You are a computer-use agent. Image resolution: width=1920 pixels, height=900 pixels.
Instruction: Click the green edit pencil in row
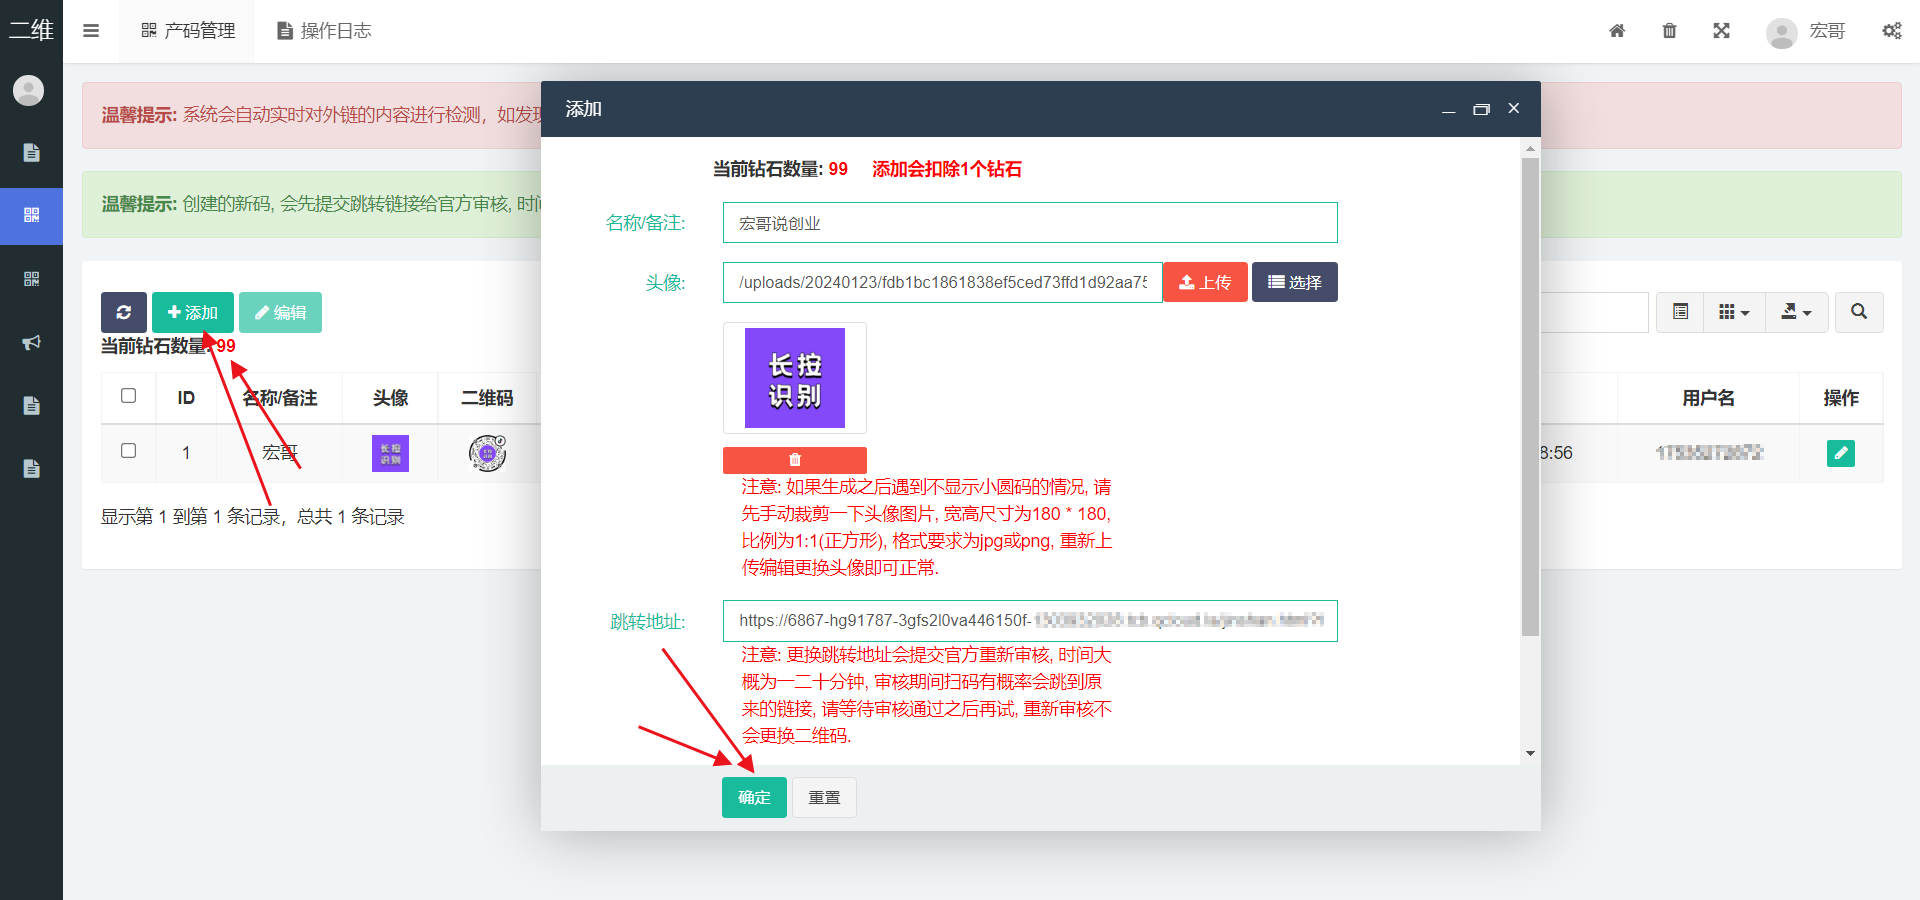1840,453
